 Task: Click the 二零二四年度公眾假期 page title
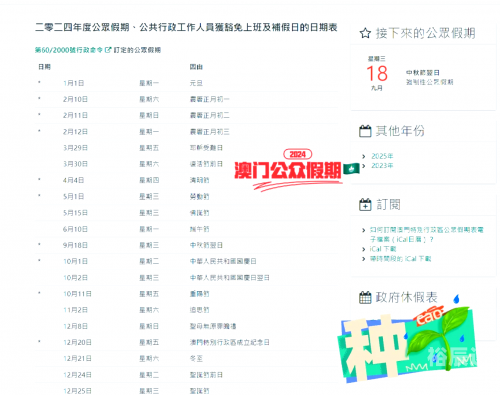[186, 27]
